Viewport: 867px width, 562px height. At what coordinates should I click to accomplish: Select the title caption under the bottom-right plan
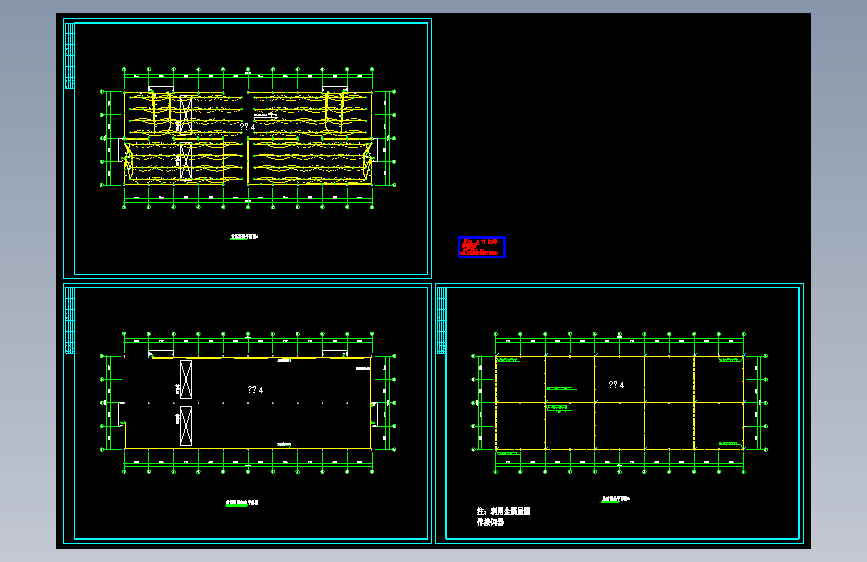(x=615, y=499)
